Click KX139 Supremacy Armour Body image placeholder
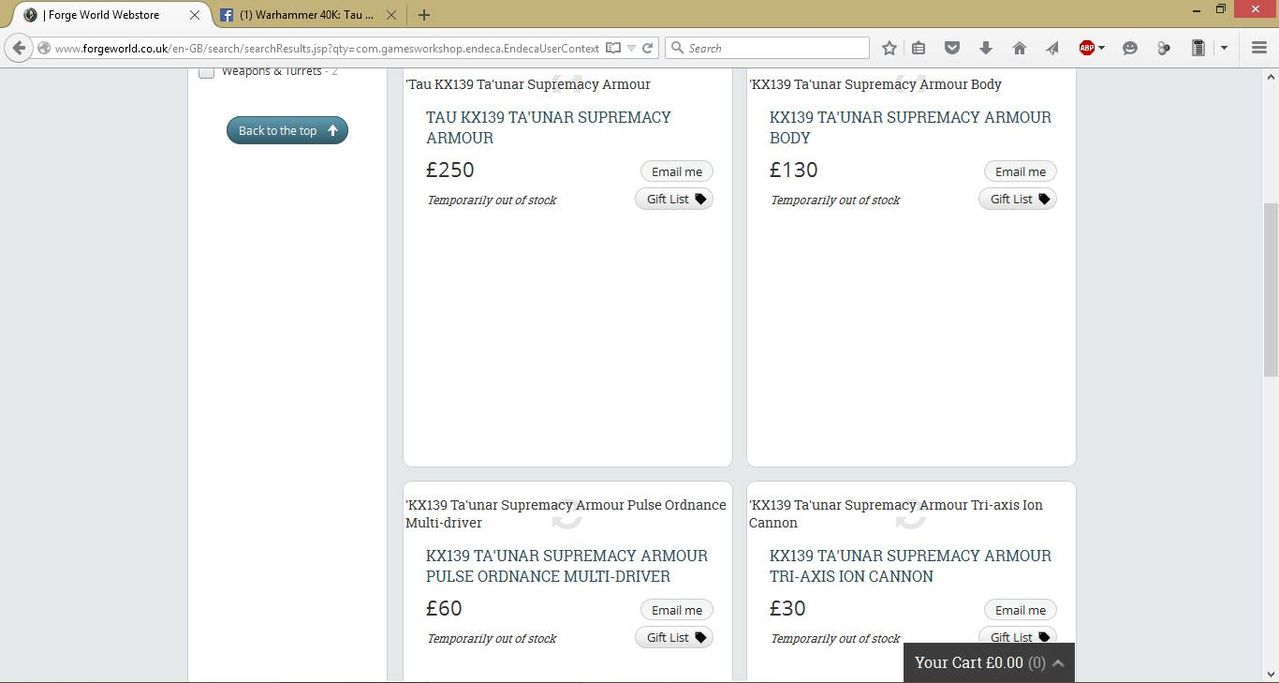The image size is (1279, 683). coord(910,84)
